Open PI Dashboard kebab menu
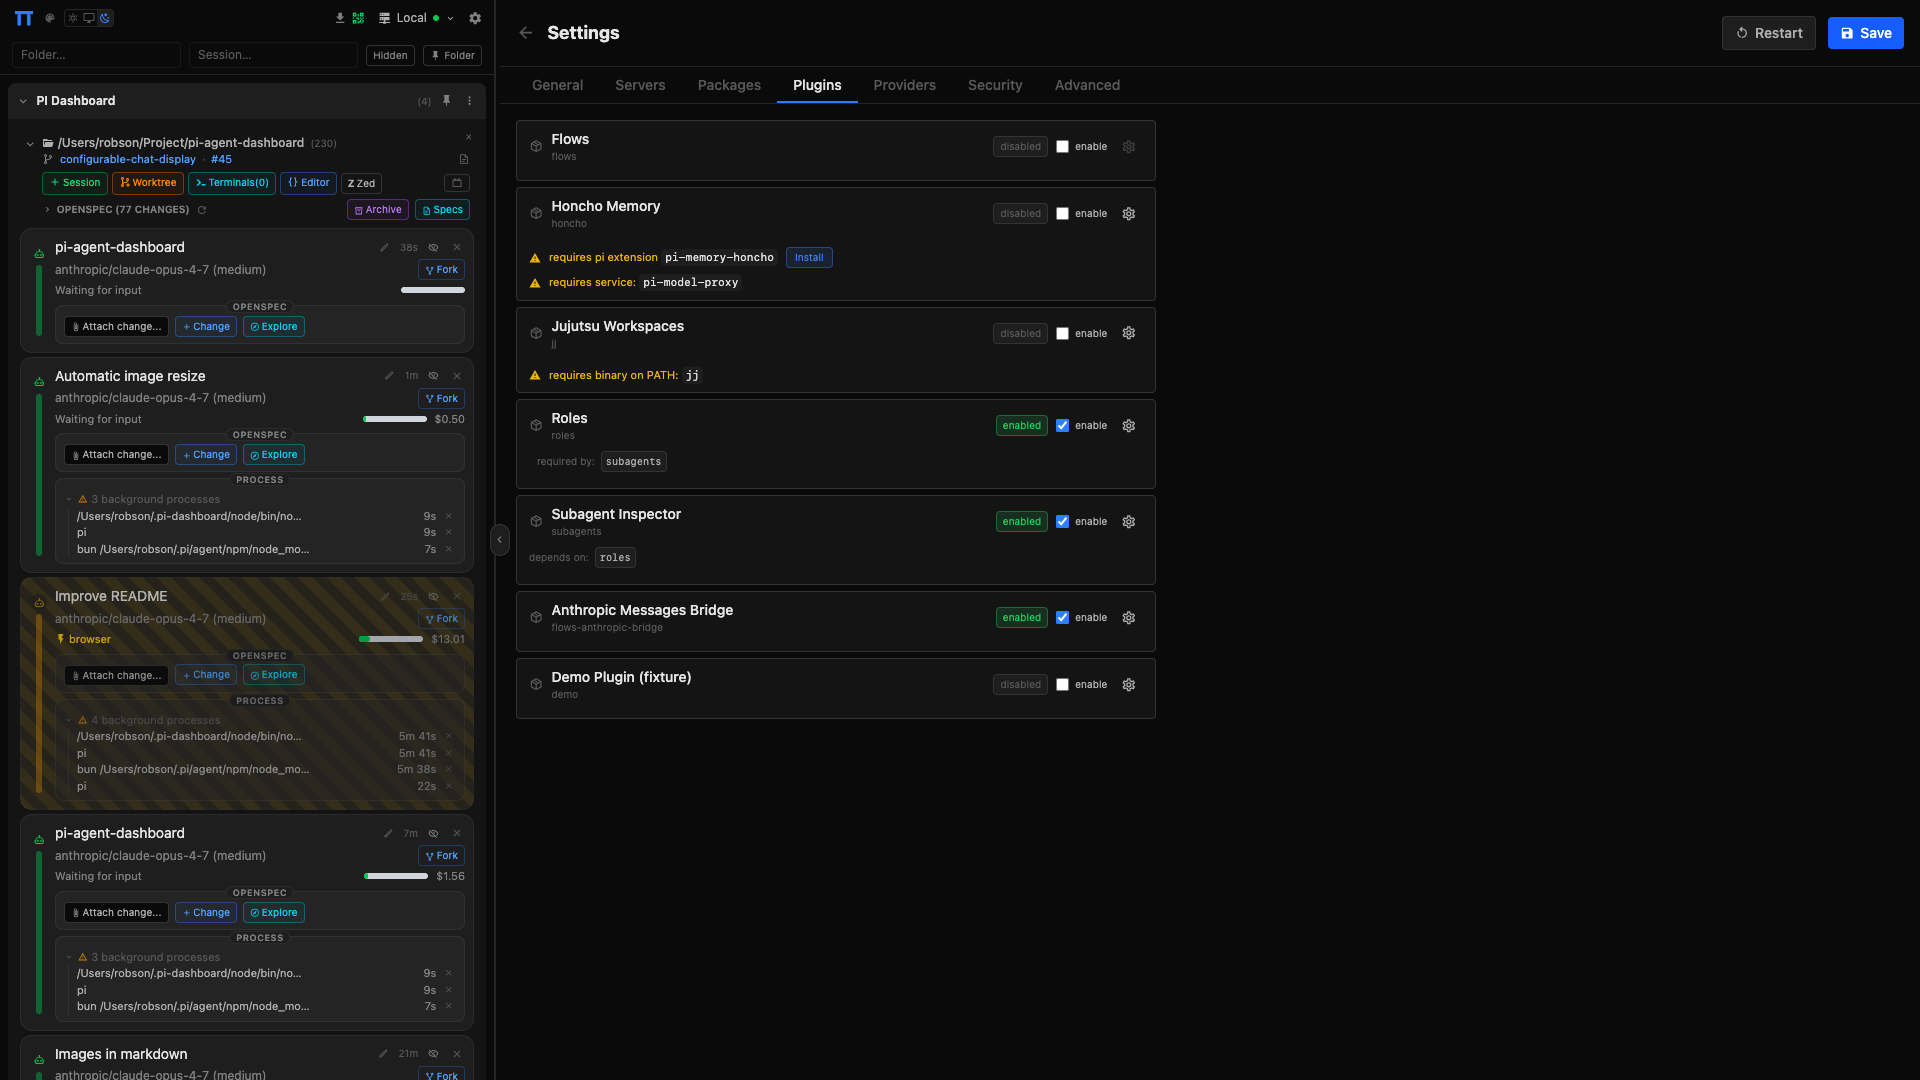The width and height of the screenshot is (1920, 1080). 469,101
